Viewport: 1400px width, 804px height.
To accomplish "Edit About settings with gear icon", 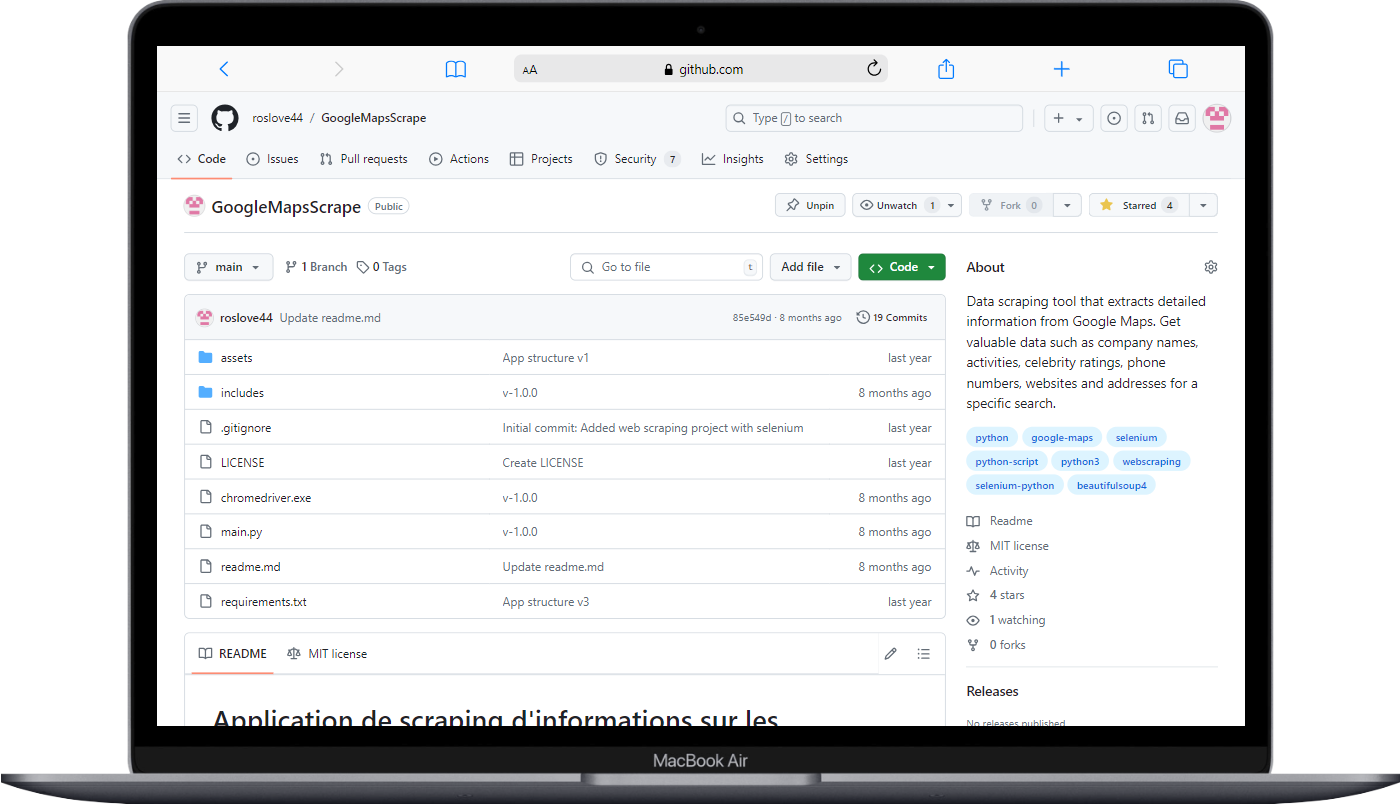I will 1211,267.
